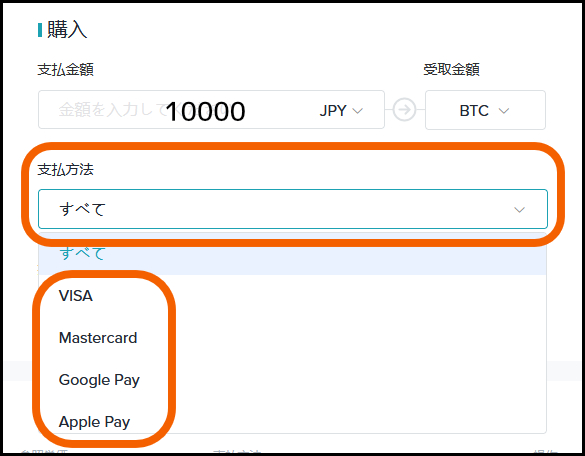Click the chevron beside BTC
The width and height of the screenshot is (585, 456).
(504, 111)
